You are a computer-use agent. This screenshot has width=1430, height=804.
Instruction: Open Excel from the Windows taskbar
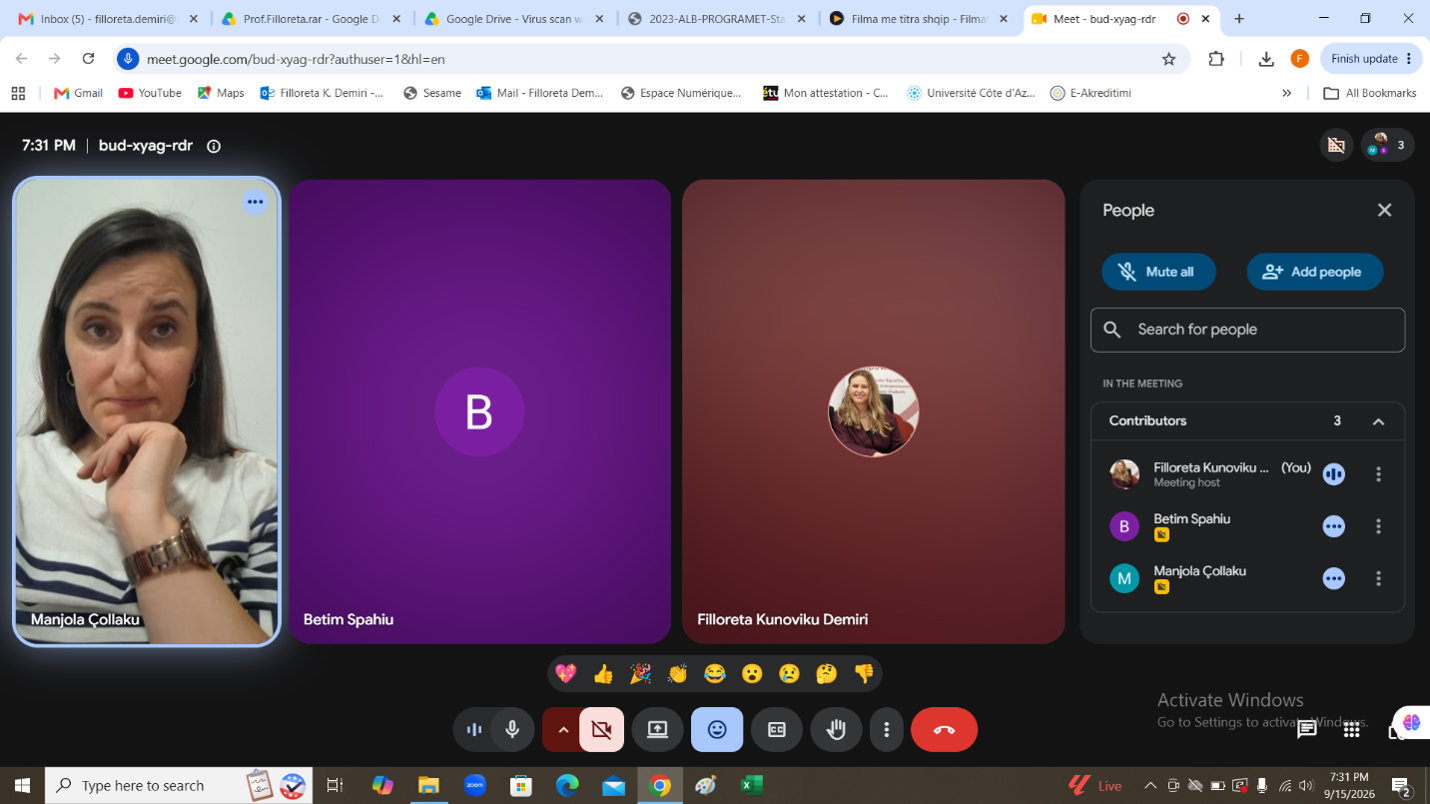coord(752,786)
